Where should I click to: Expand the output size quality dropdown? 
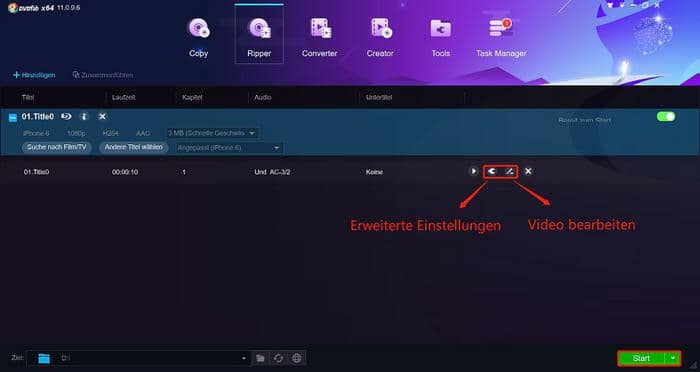click(x=212, y=133)
